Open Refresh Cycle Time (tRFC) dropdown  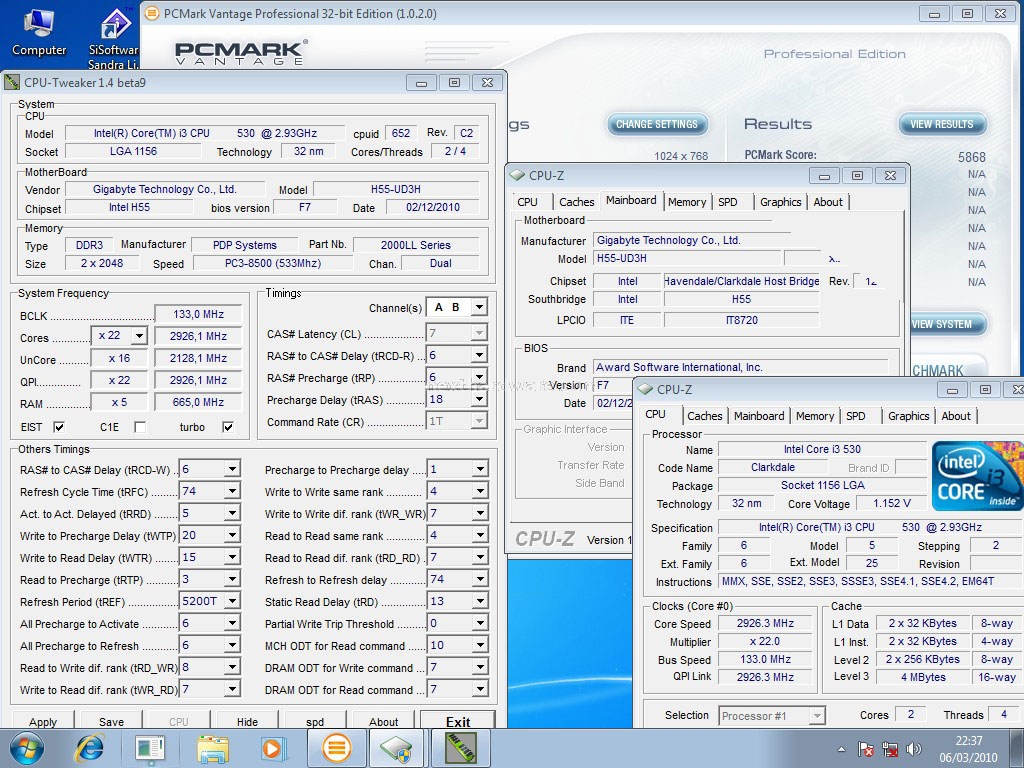pos(232,491)
